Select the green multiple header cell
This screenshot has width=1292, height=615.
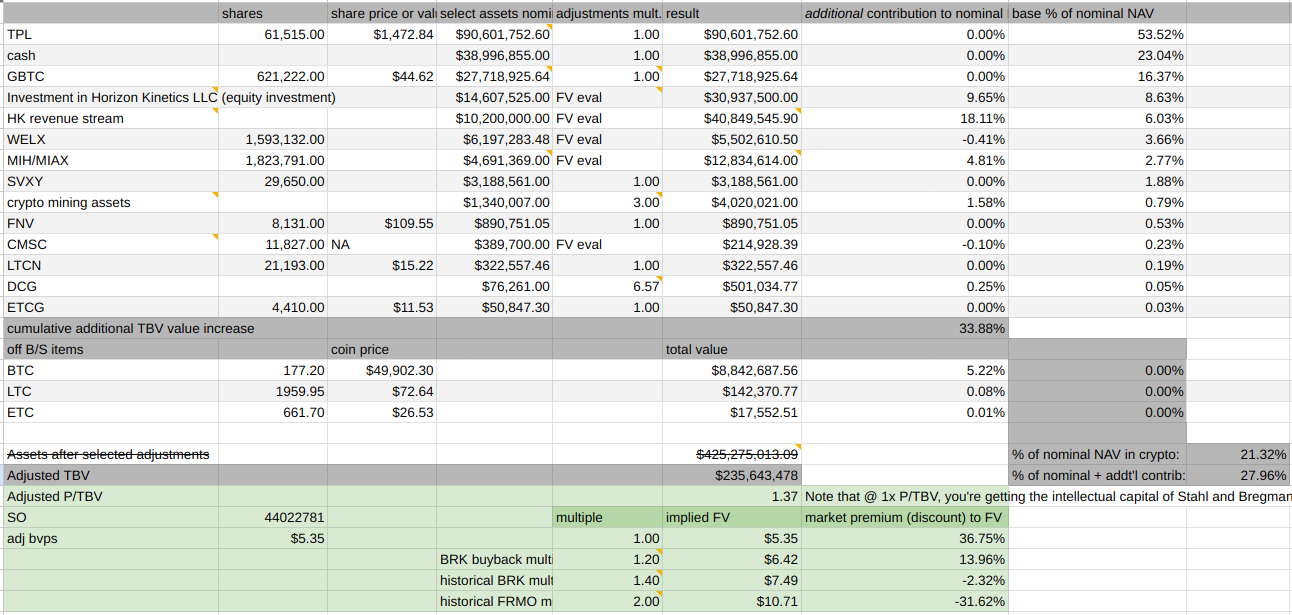click(x=607, y=517)
